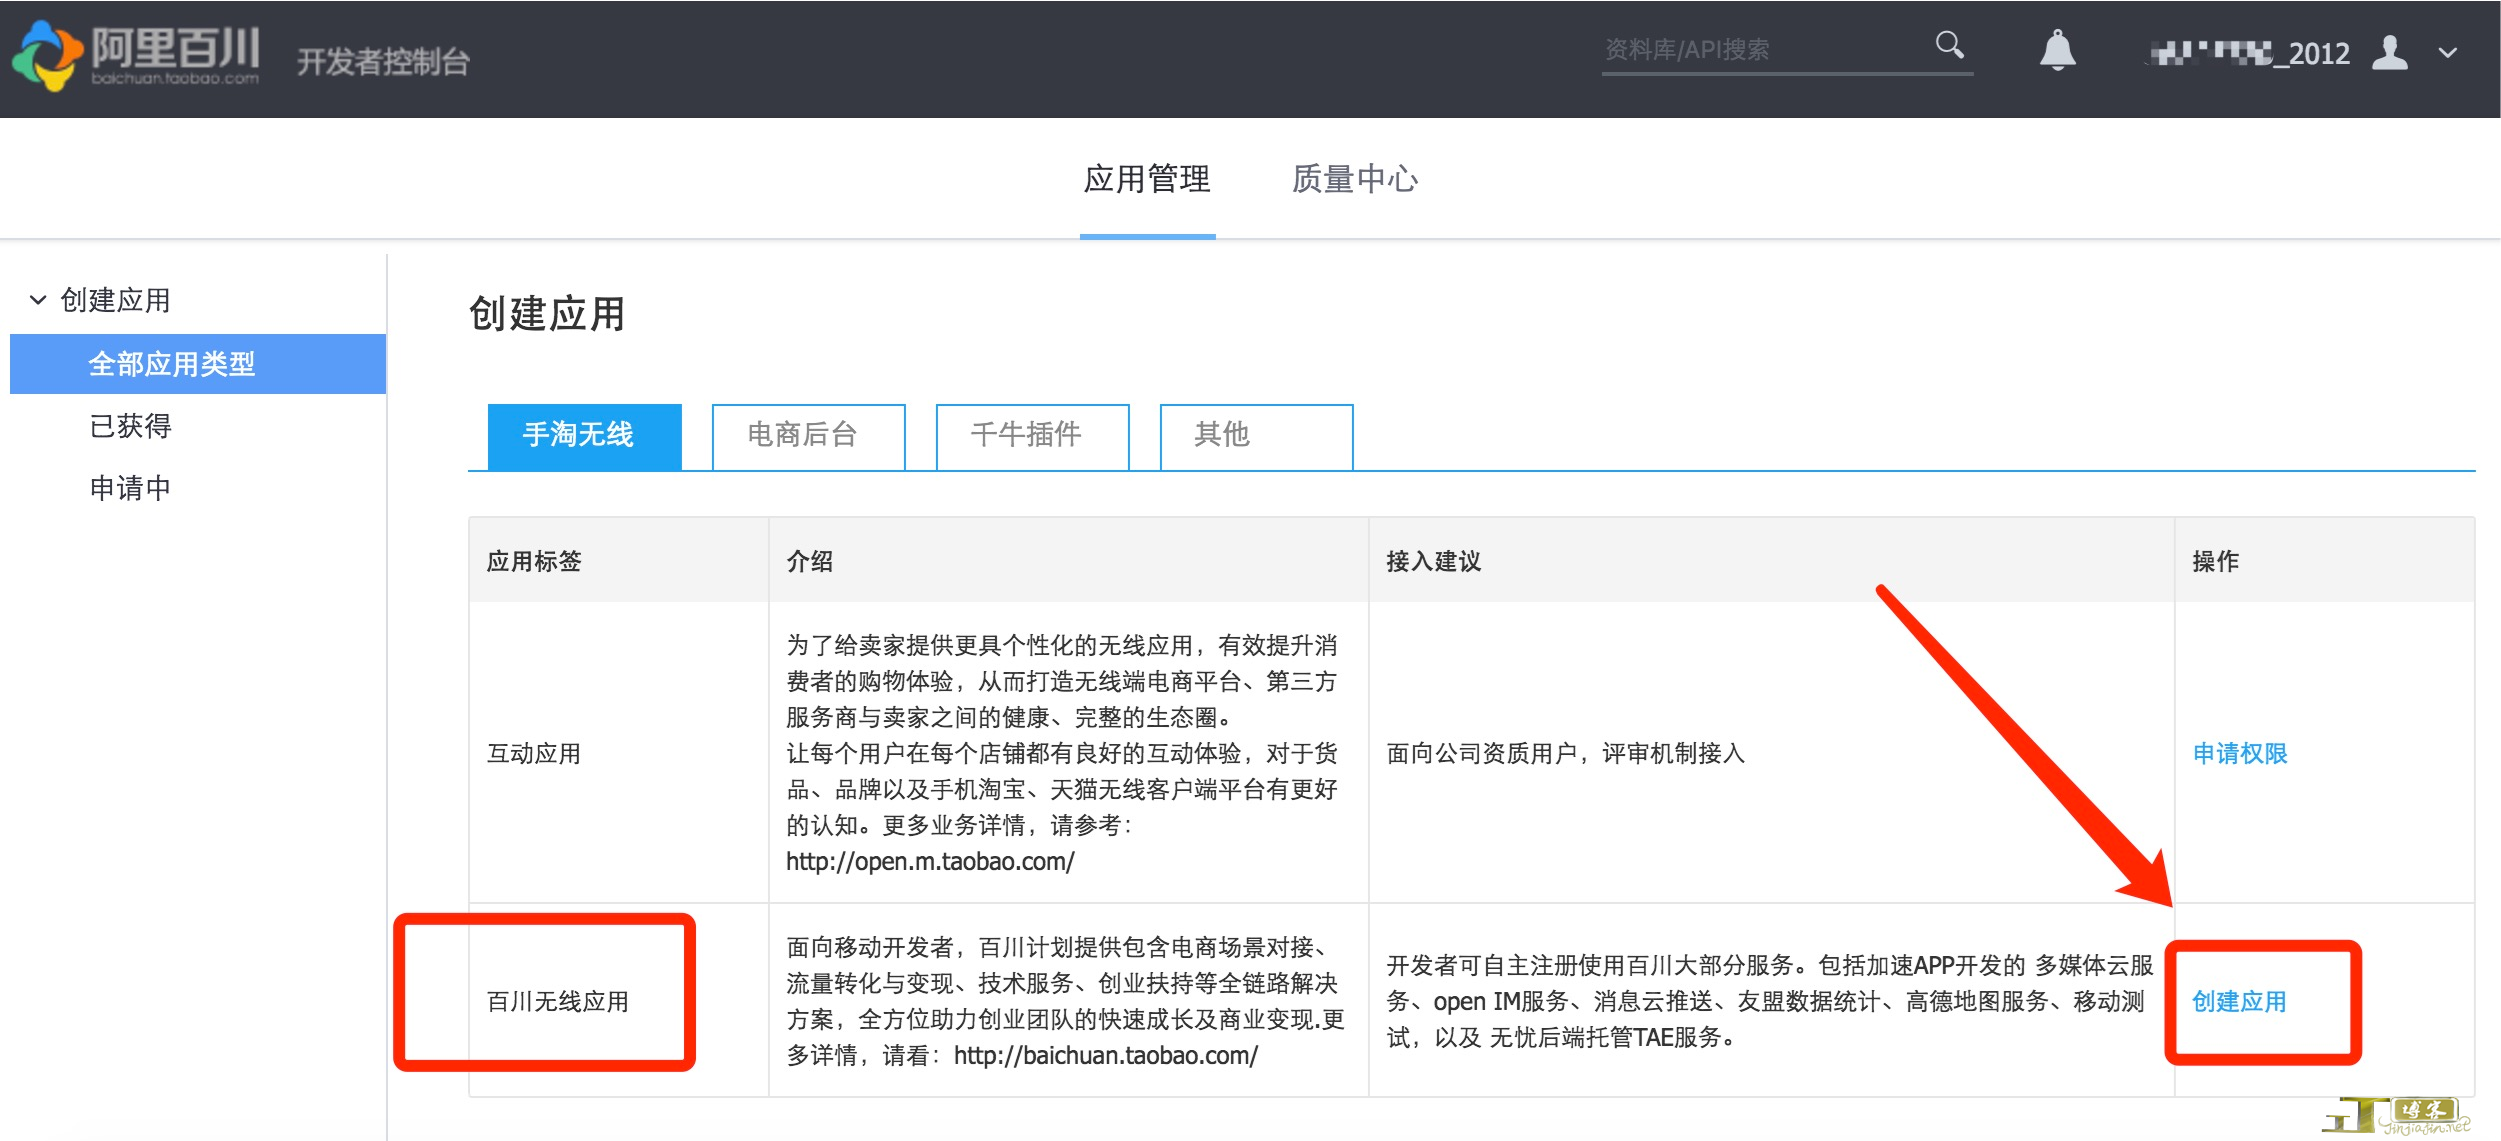Click the search magnifier icon

tap(1948, 45)
